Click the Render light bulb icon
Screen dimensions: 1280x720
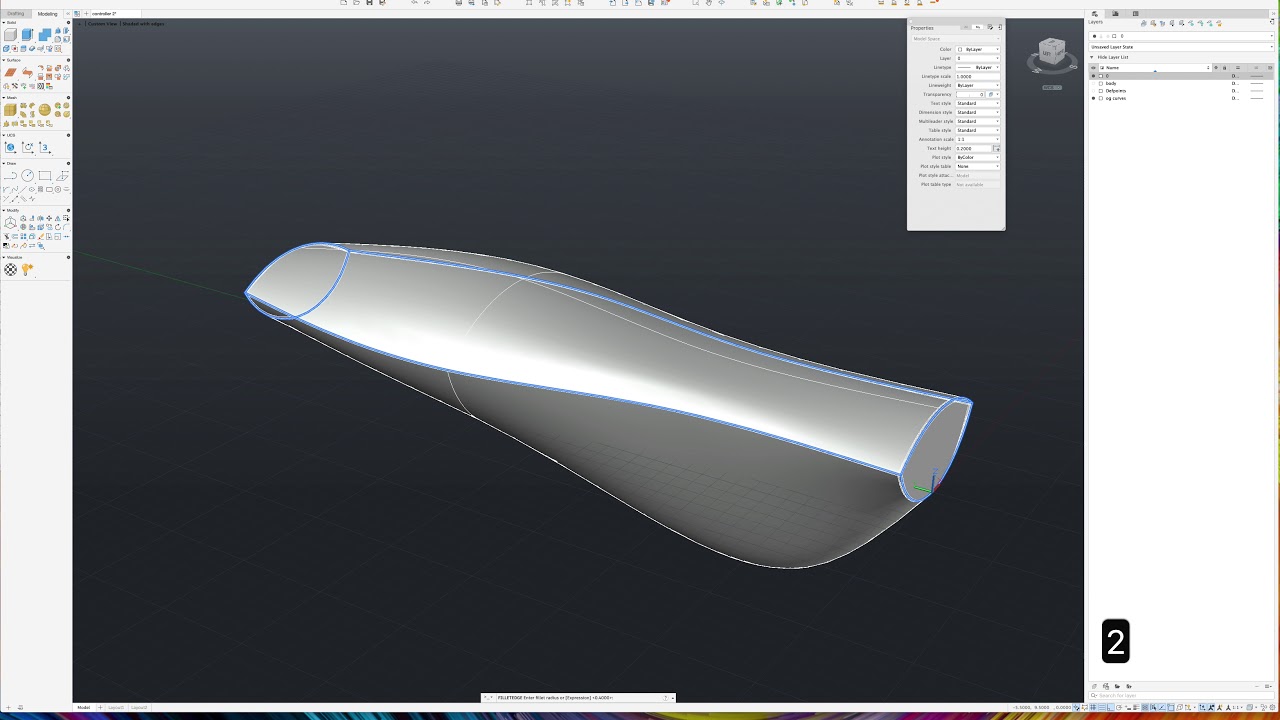coord(27,270)
